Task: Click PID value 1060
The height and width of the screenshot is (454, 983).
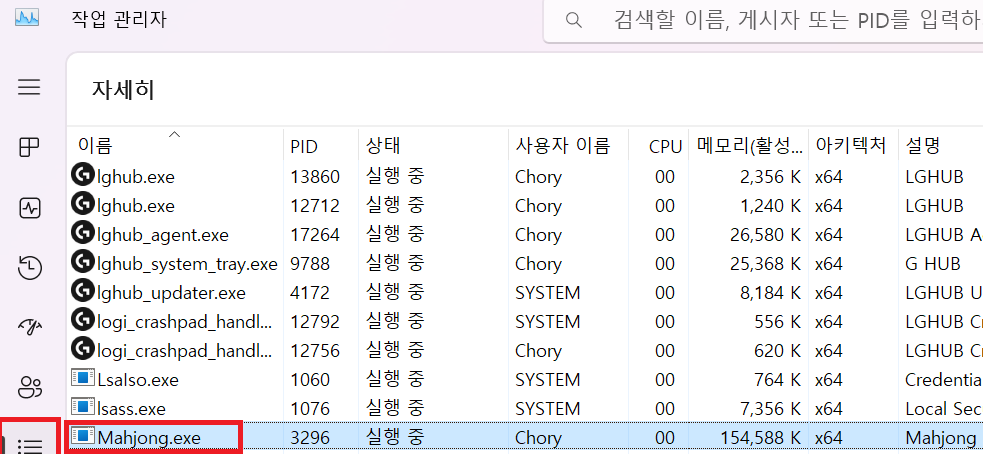Action: pos(310,380)
